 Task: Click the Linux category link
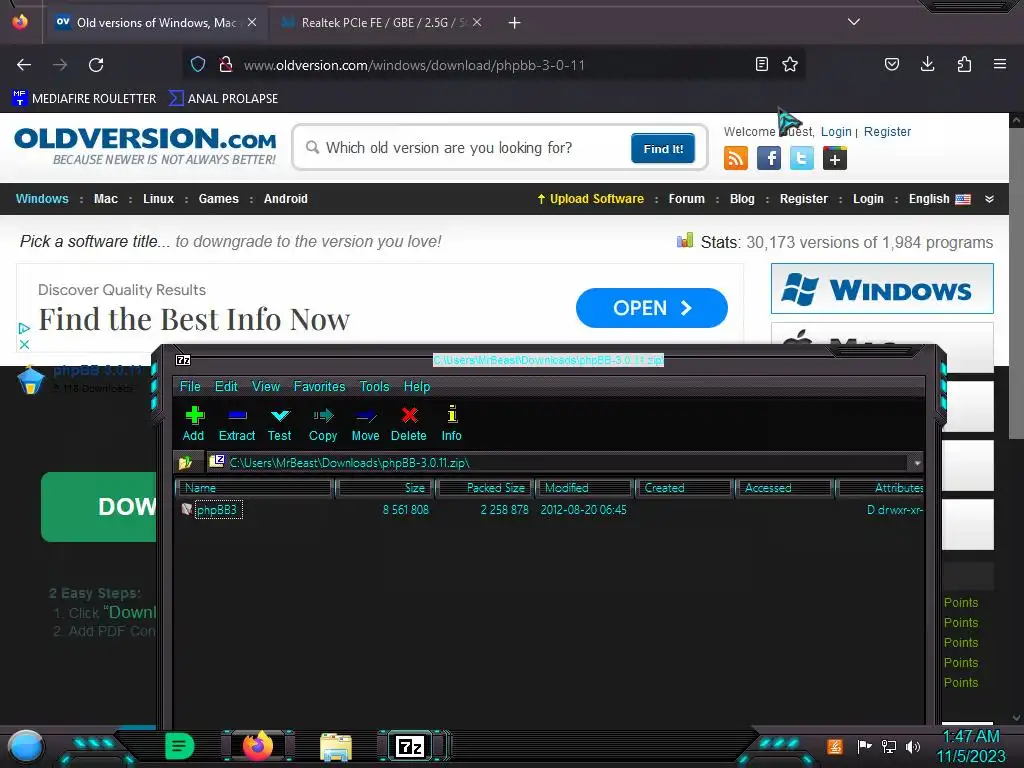coord(159,199)
